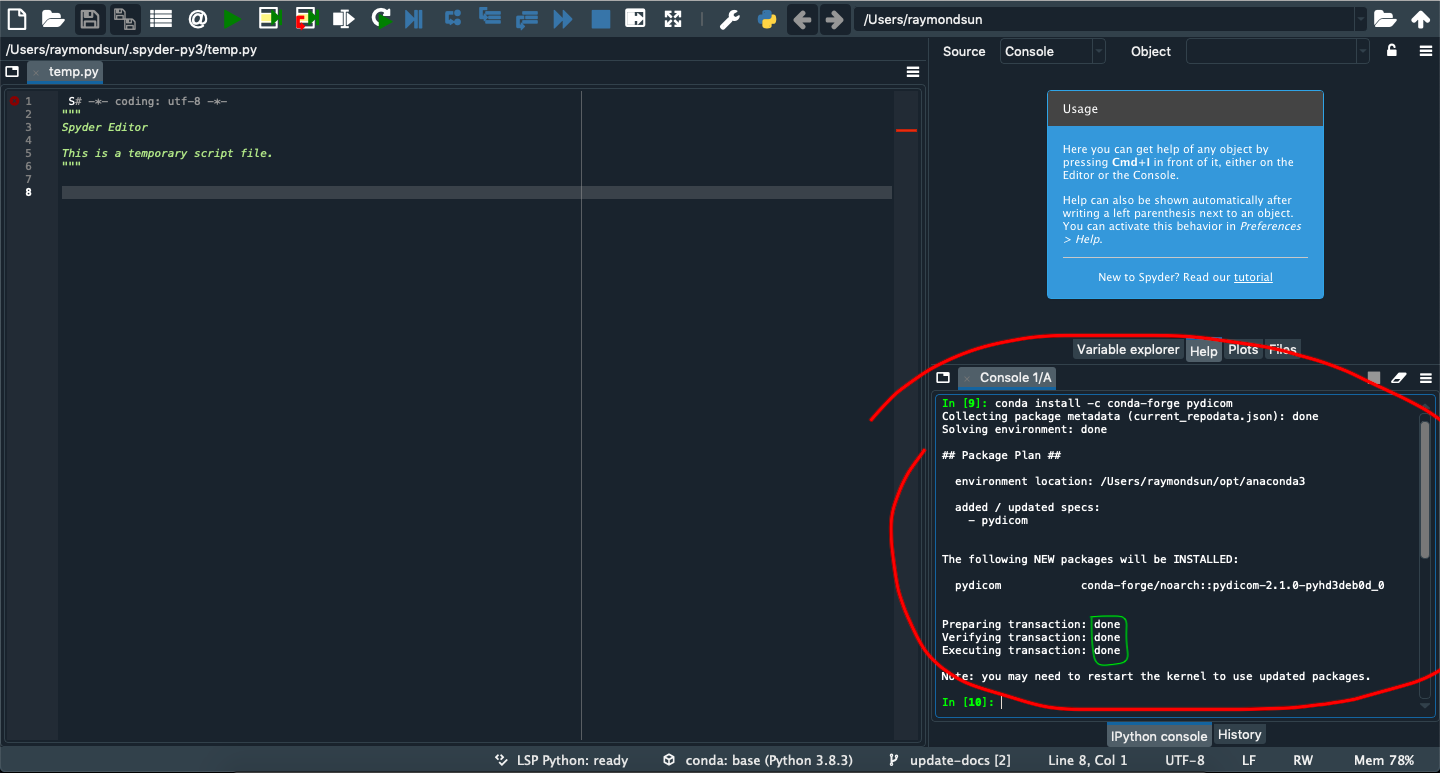Run the current cell
1440x773 pixels.
[x=269, y=18]
